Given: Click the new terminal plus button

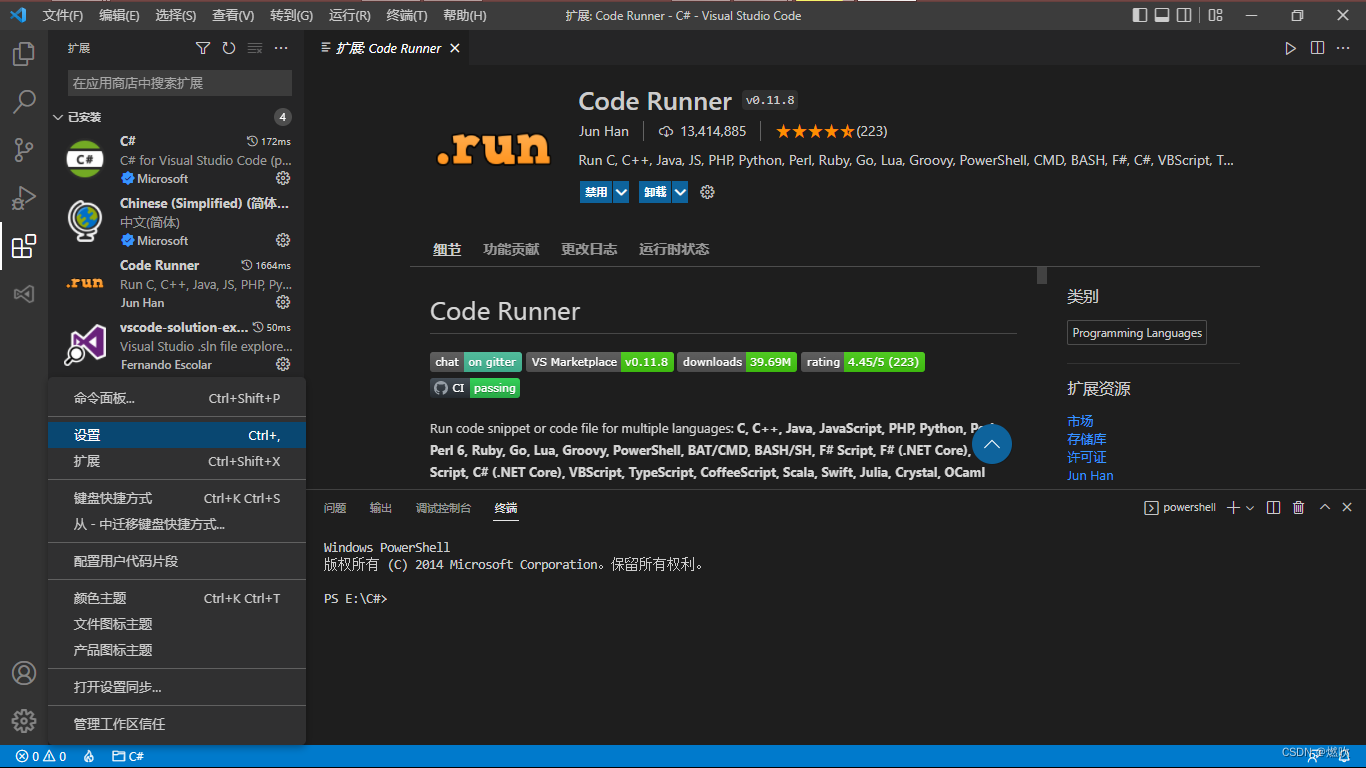Looking at the screenshot, I should click(x=1233, y=508).
